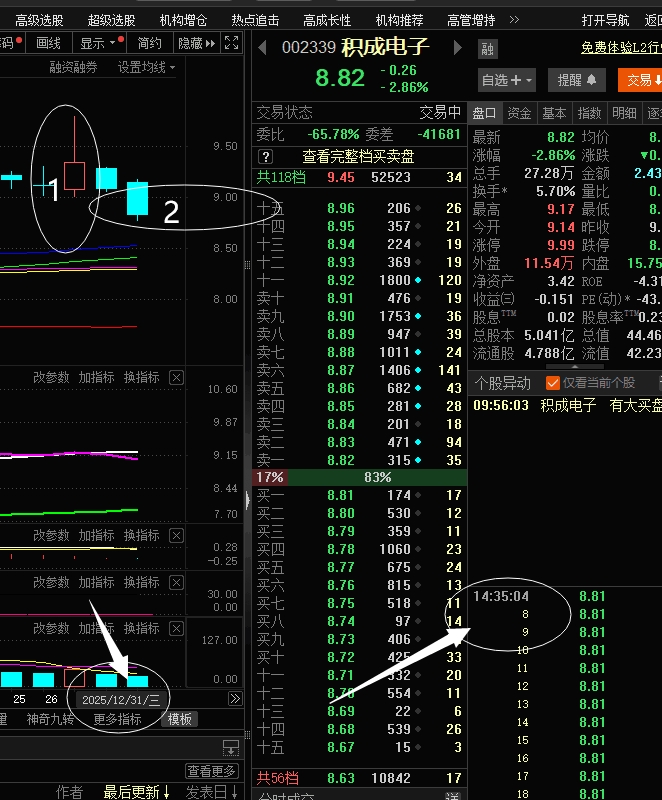Open the 设置均线 dropdown
Screen dimensions: 662x800
146,67
